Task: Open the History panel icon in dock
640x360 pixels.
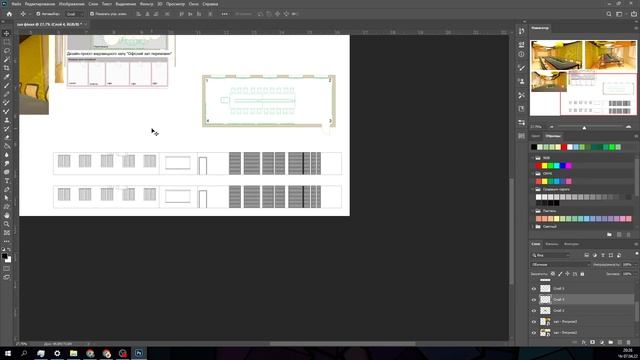Action: tap(521, 31)
